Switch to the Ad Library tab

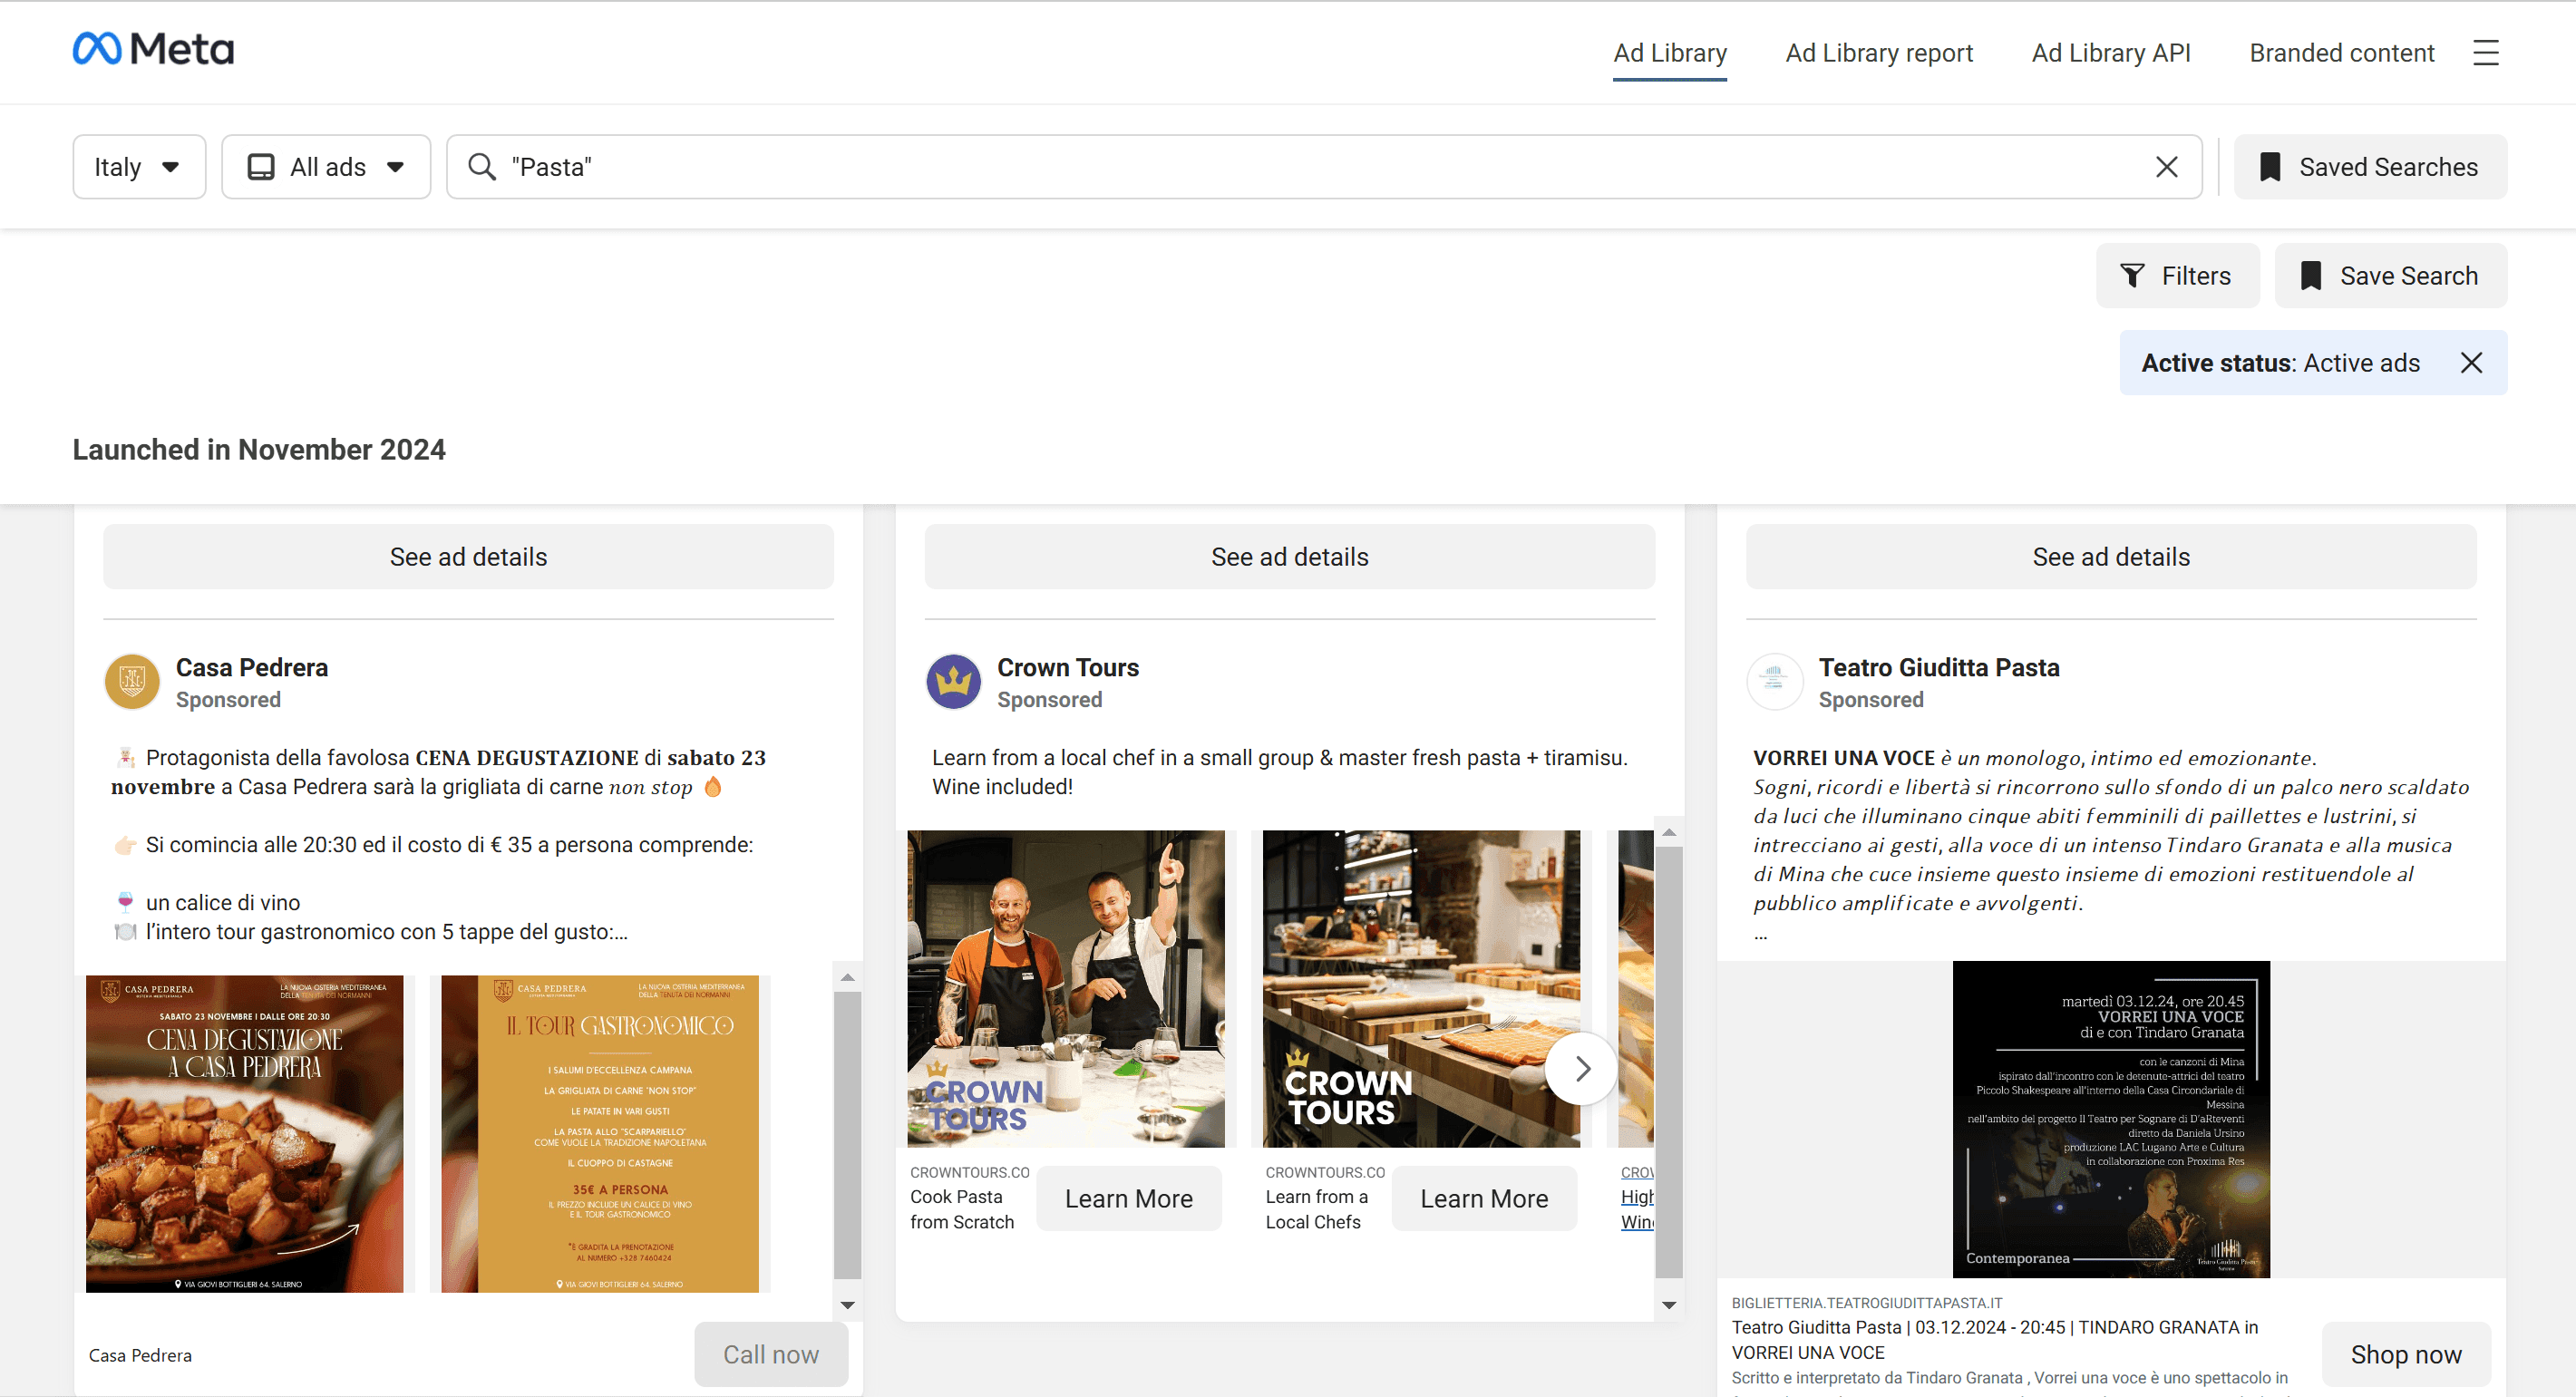(1670, 53)
